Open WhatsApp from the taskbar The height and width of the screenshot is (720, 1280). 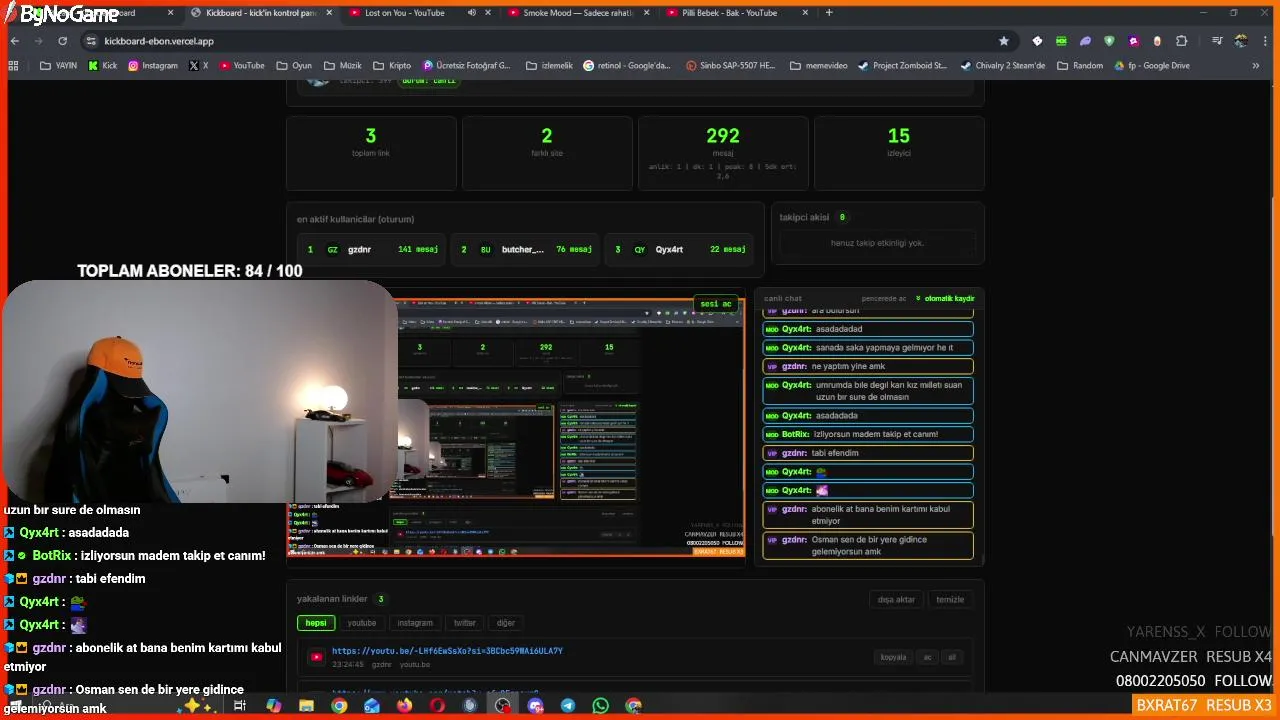[600, 705]
